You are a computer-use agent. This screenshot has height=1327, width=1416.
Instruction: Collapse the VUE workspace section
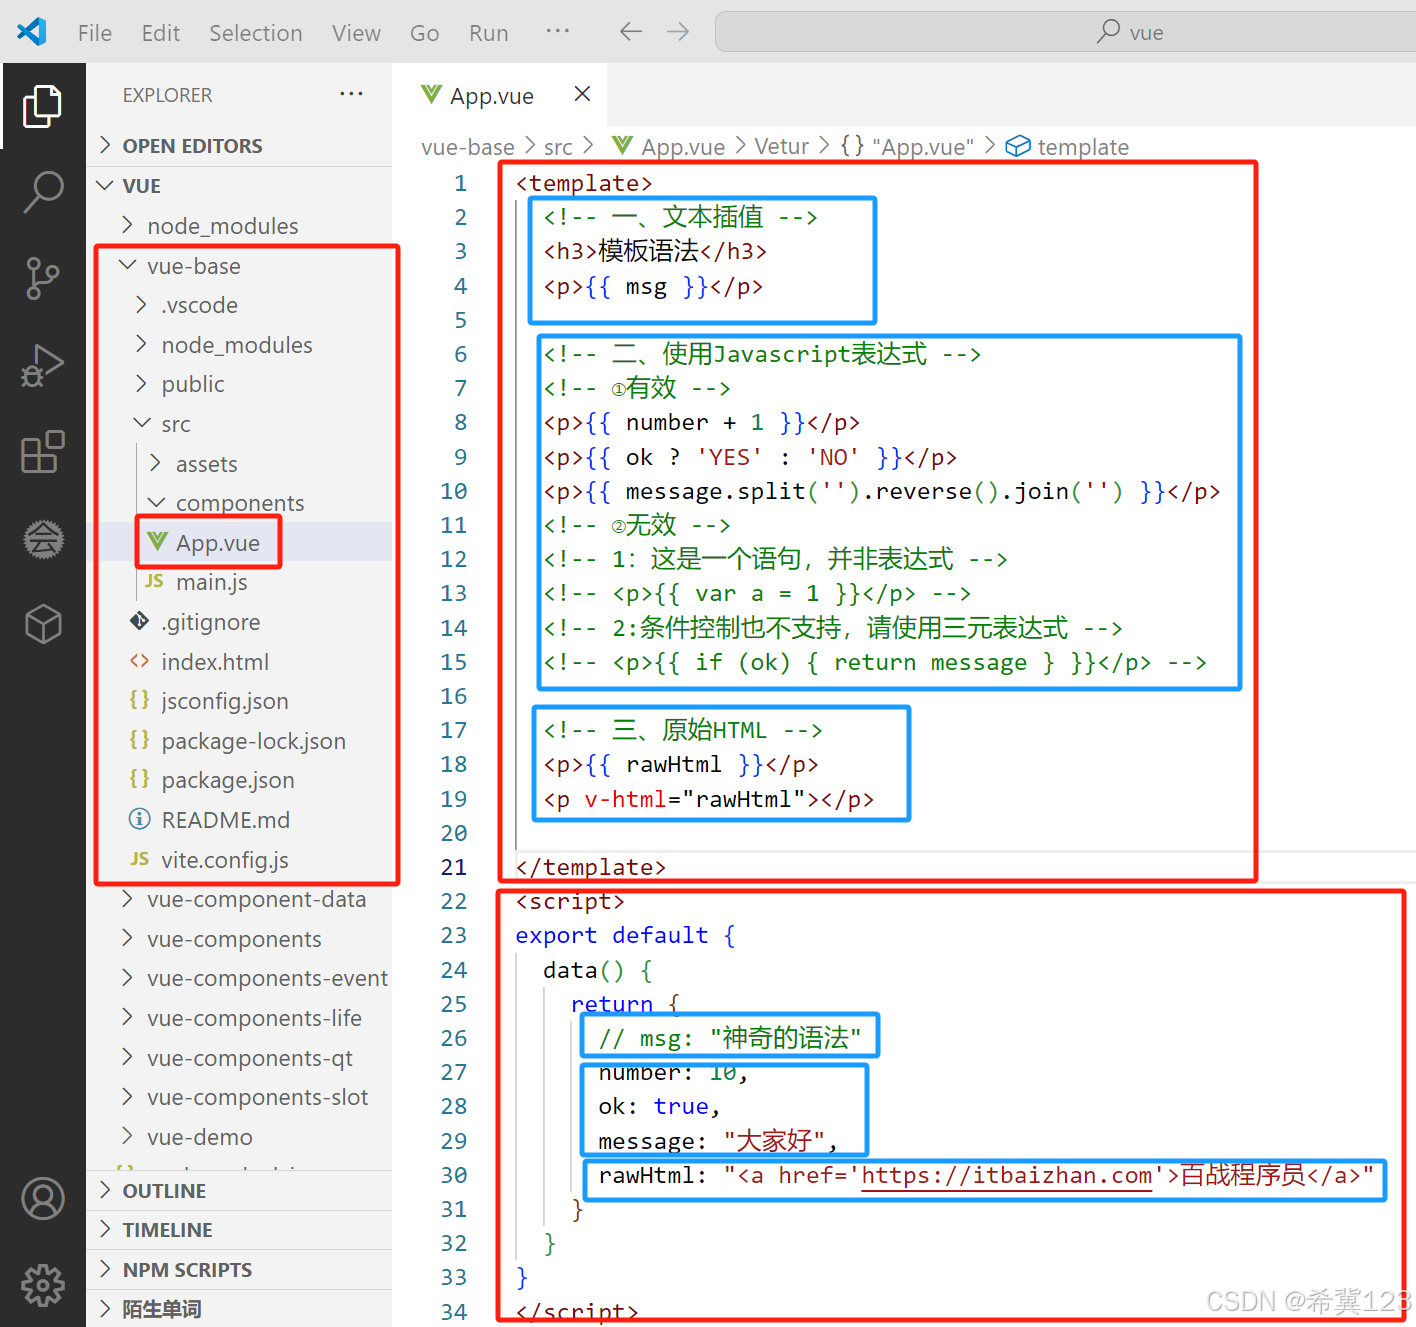click(240, 186)
